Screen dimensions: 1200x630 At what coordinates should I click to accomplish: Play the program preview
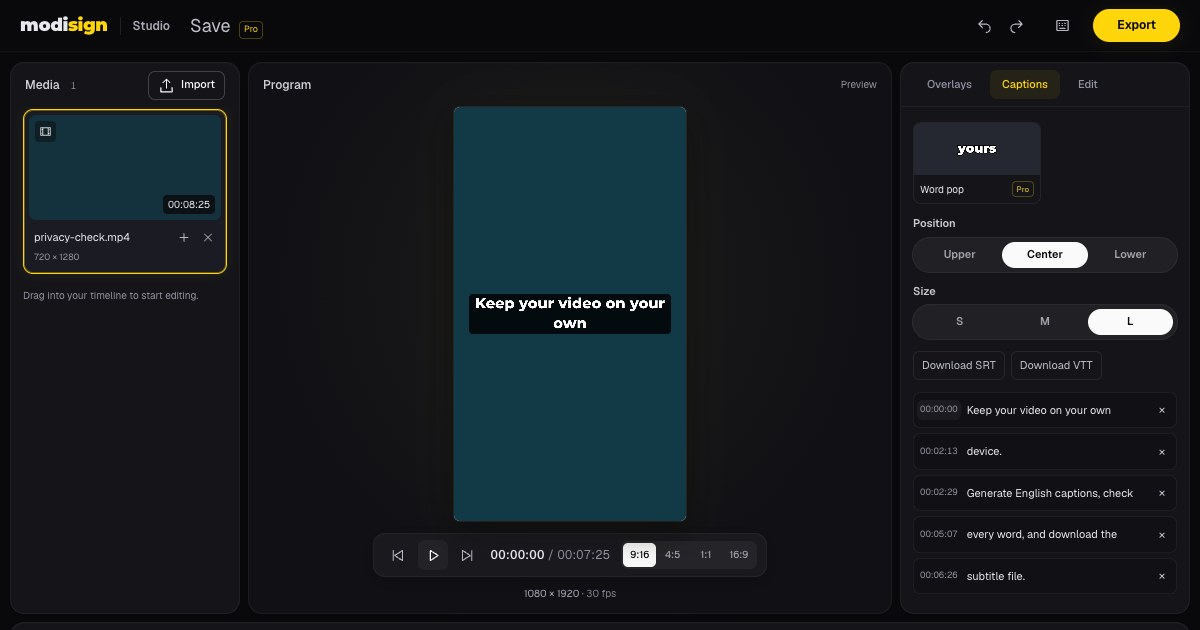click(x=433, y=555)
